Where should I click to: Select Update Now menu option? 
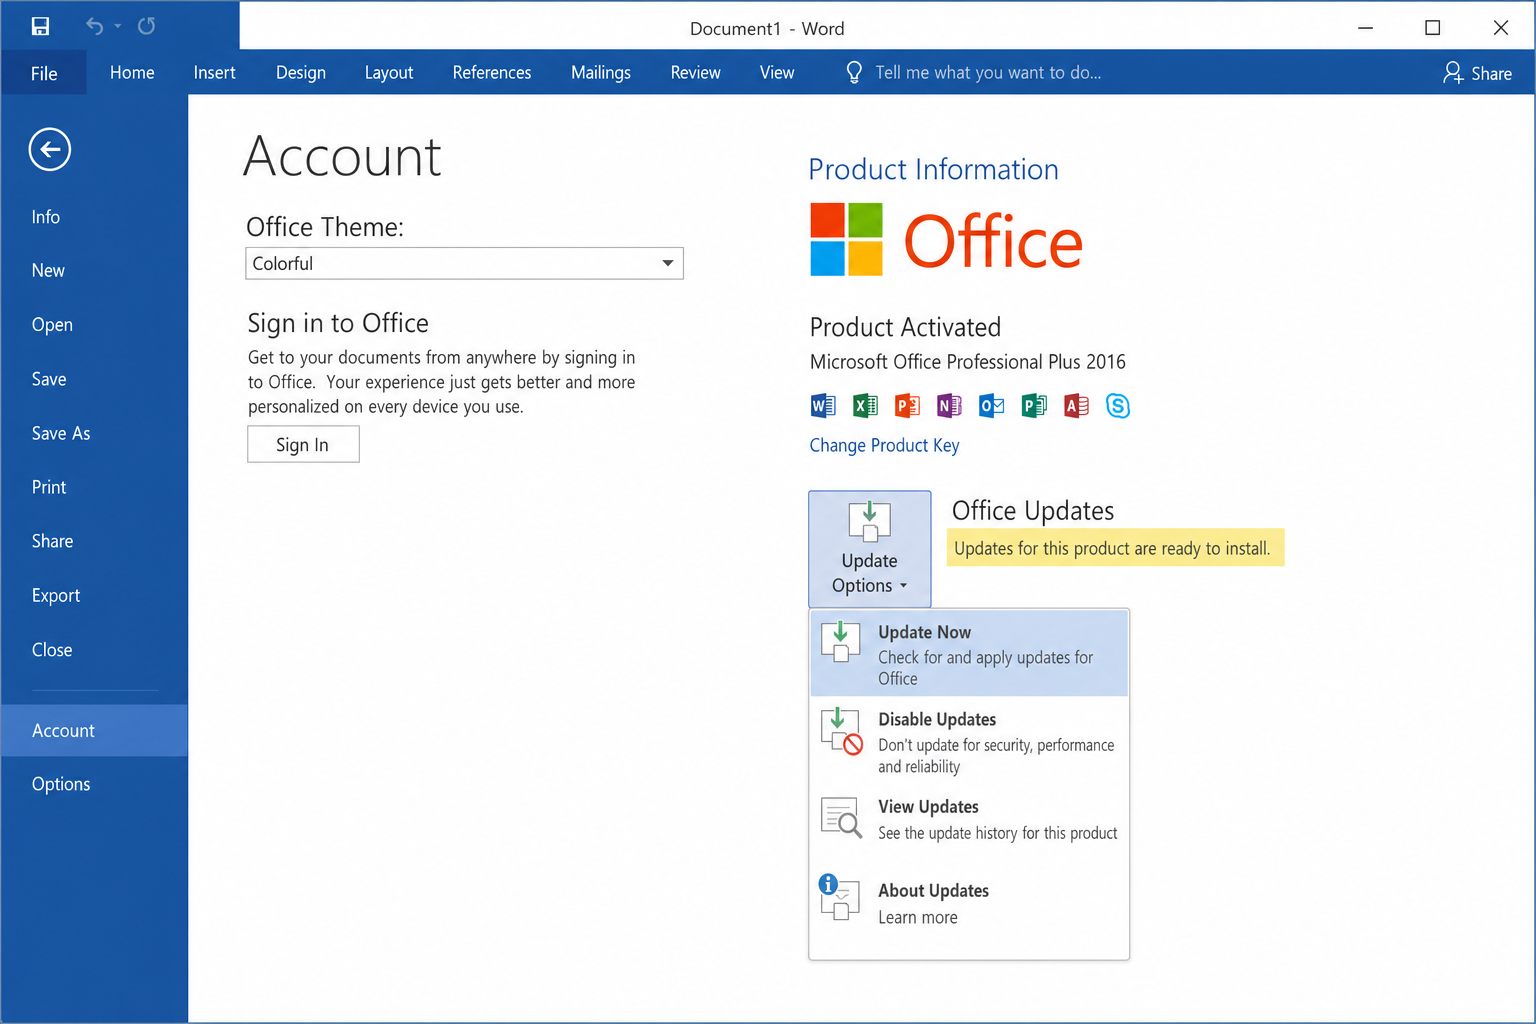(x=969, y=653)
